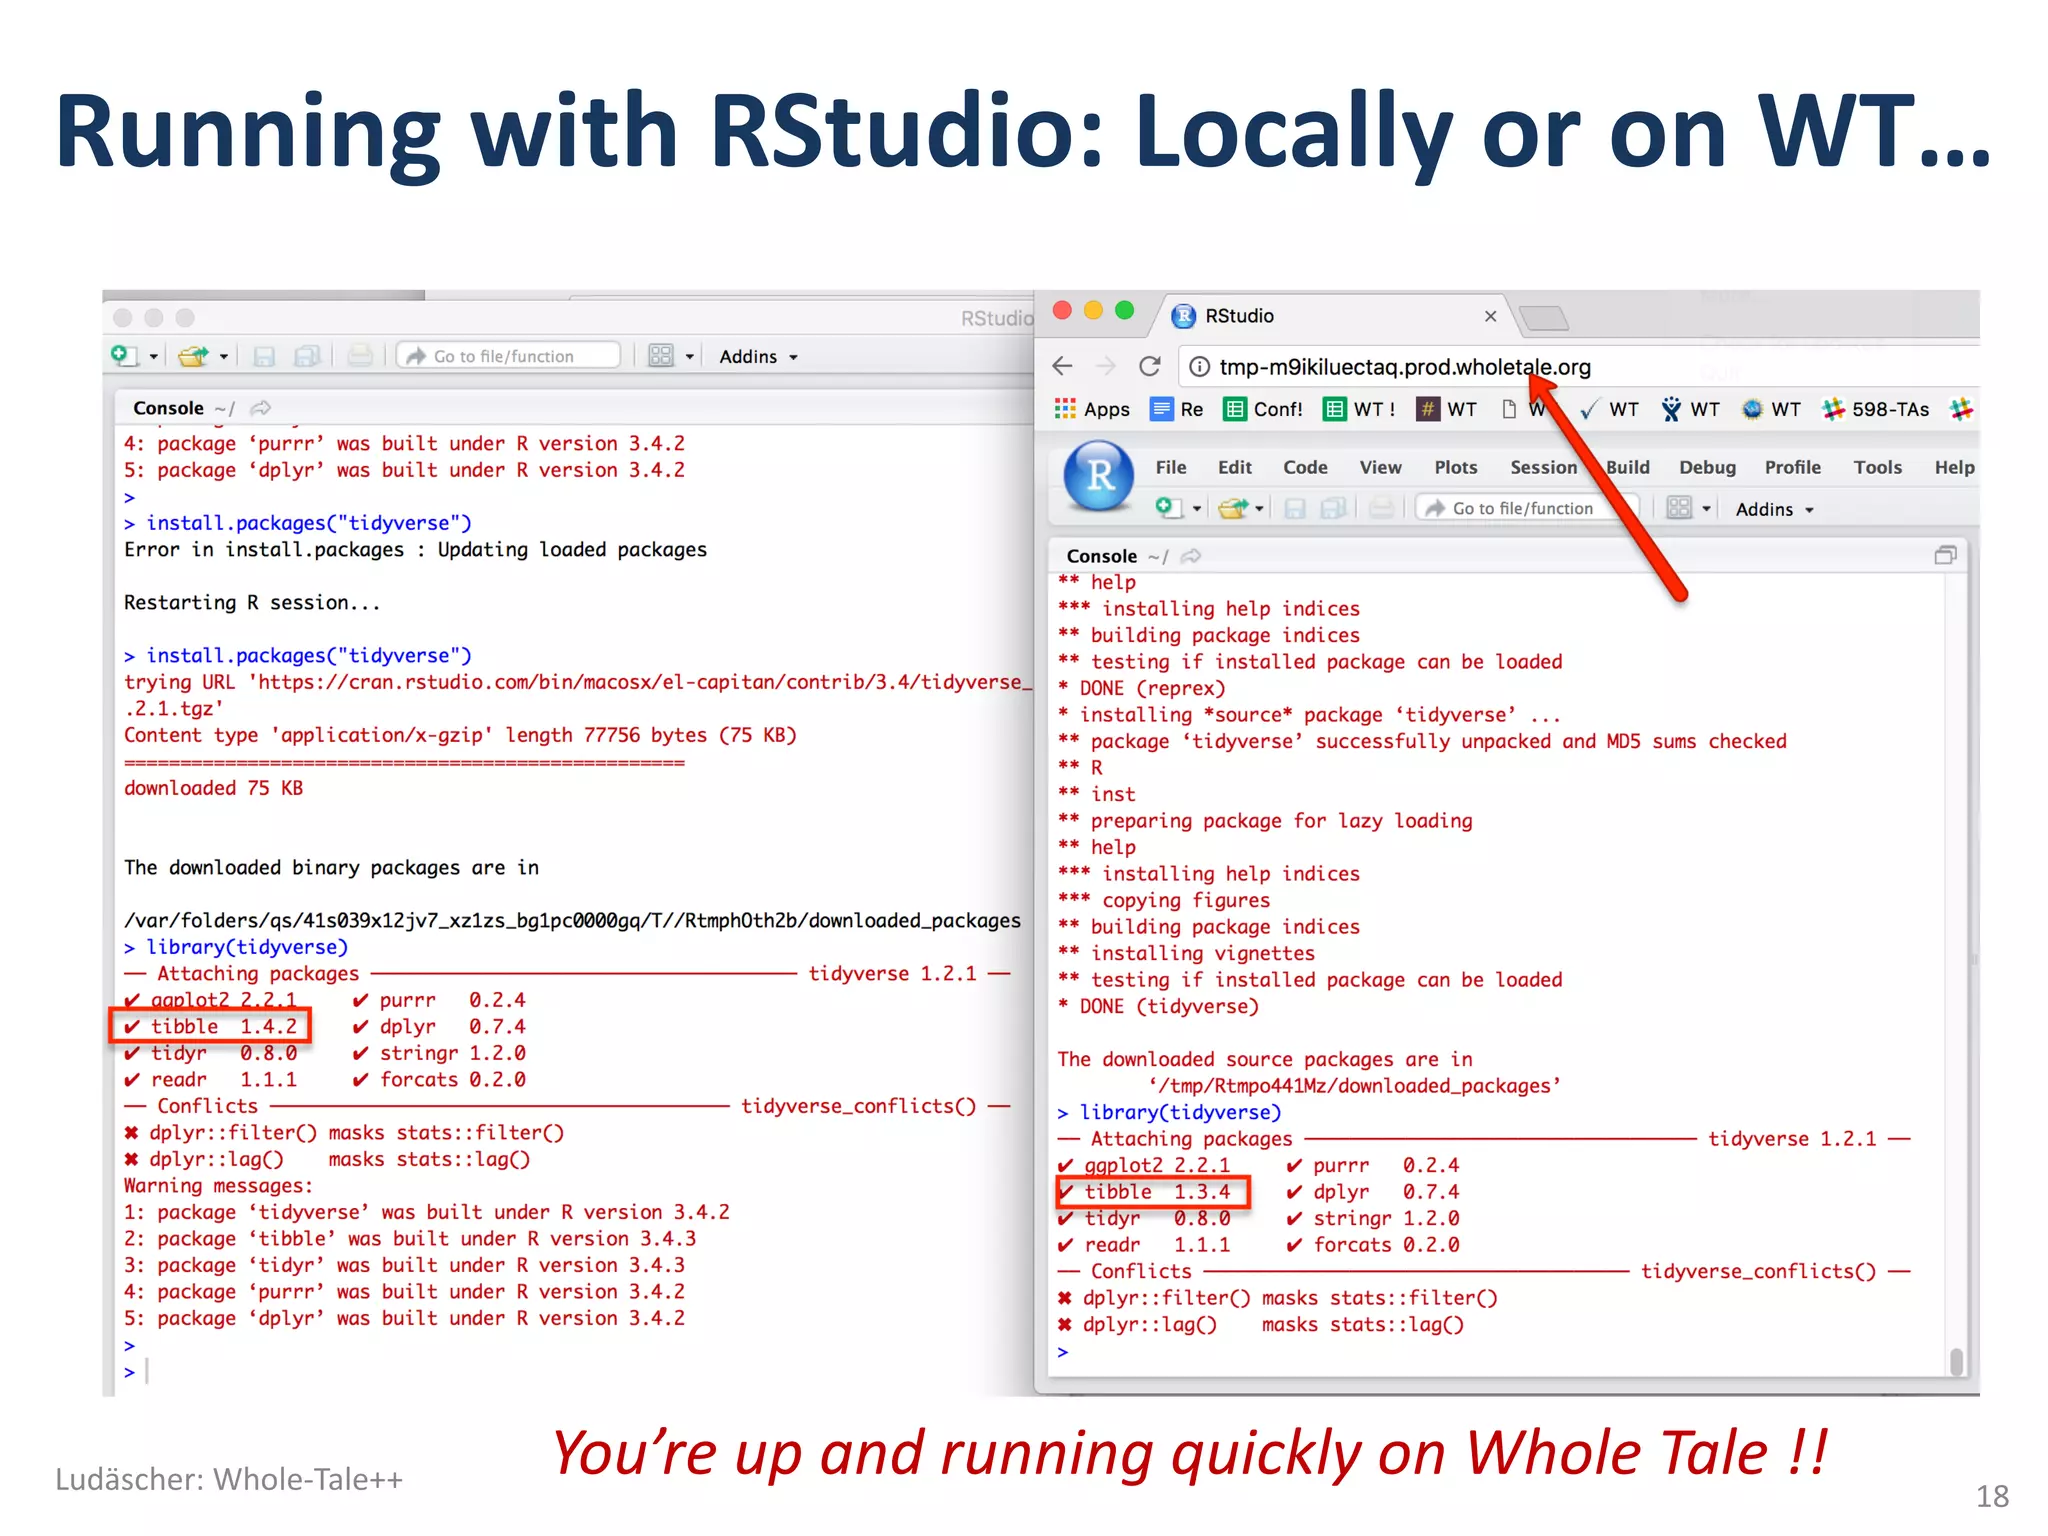Click the print icon in the browser RStudio toolbar

(1382, 508)
